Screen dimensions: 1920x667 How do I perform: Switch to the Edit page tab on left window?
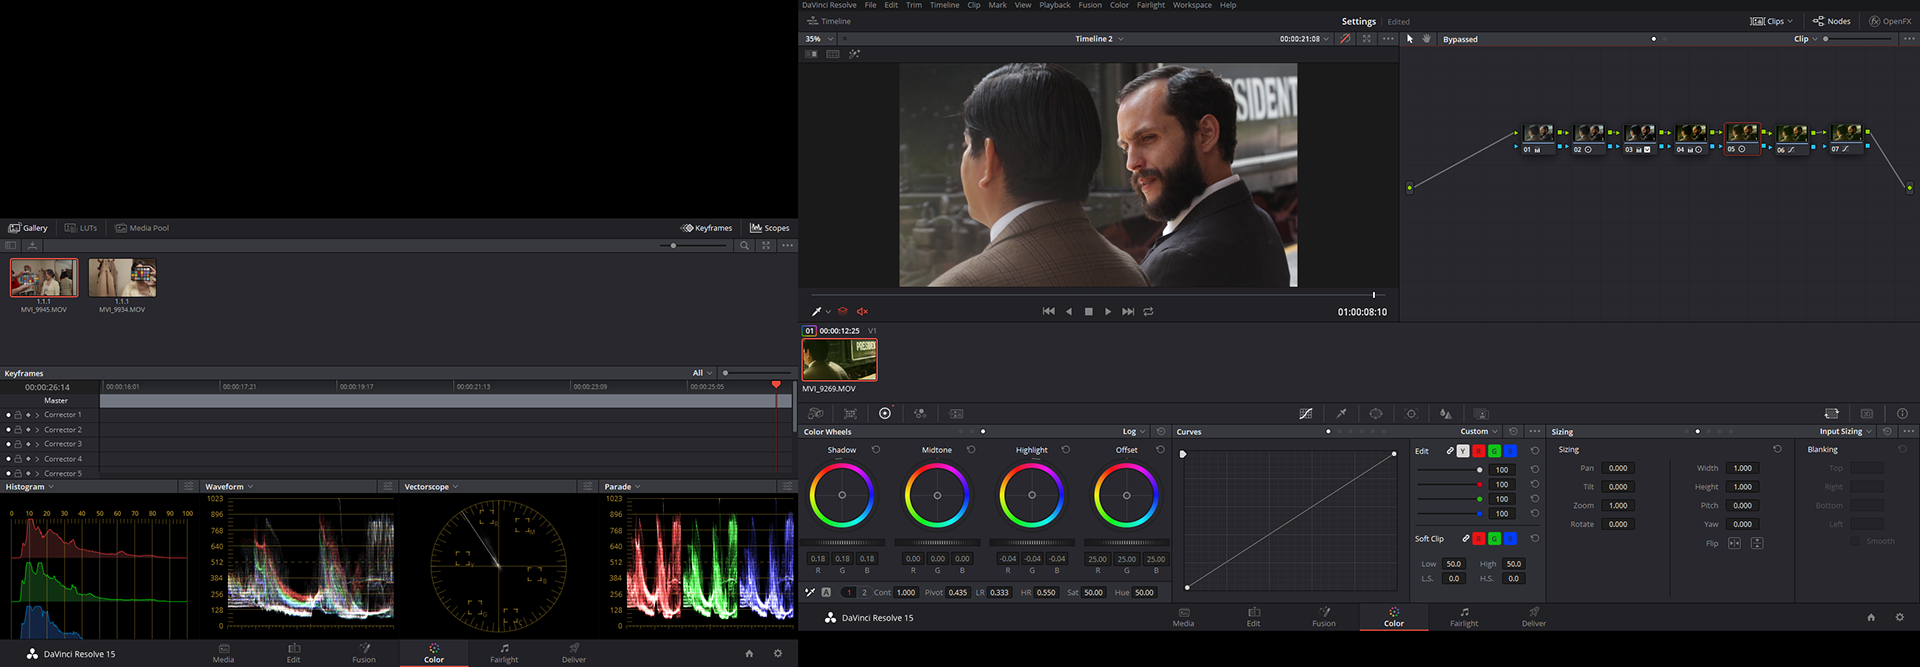(x=294, y=653)
